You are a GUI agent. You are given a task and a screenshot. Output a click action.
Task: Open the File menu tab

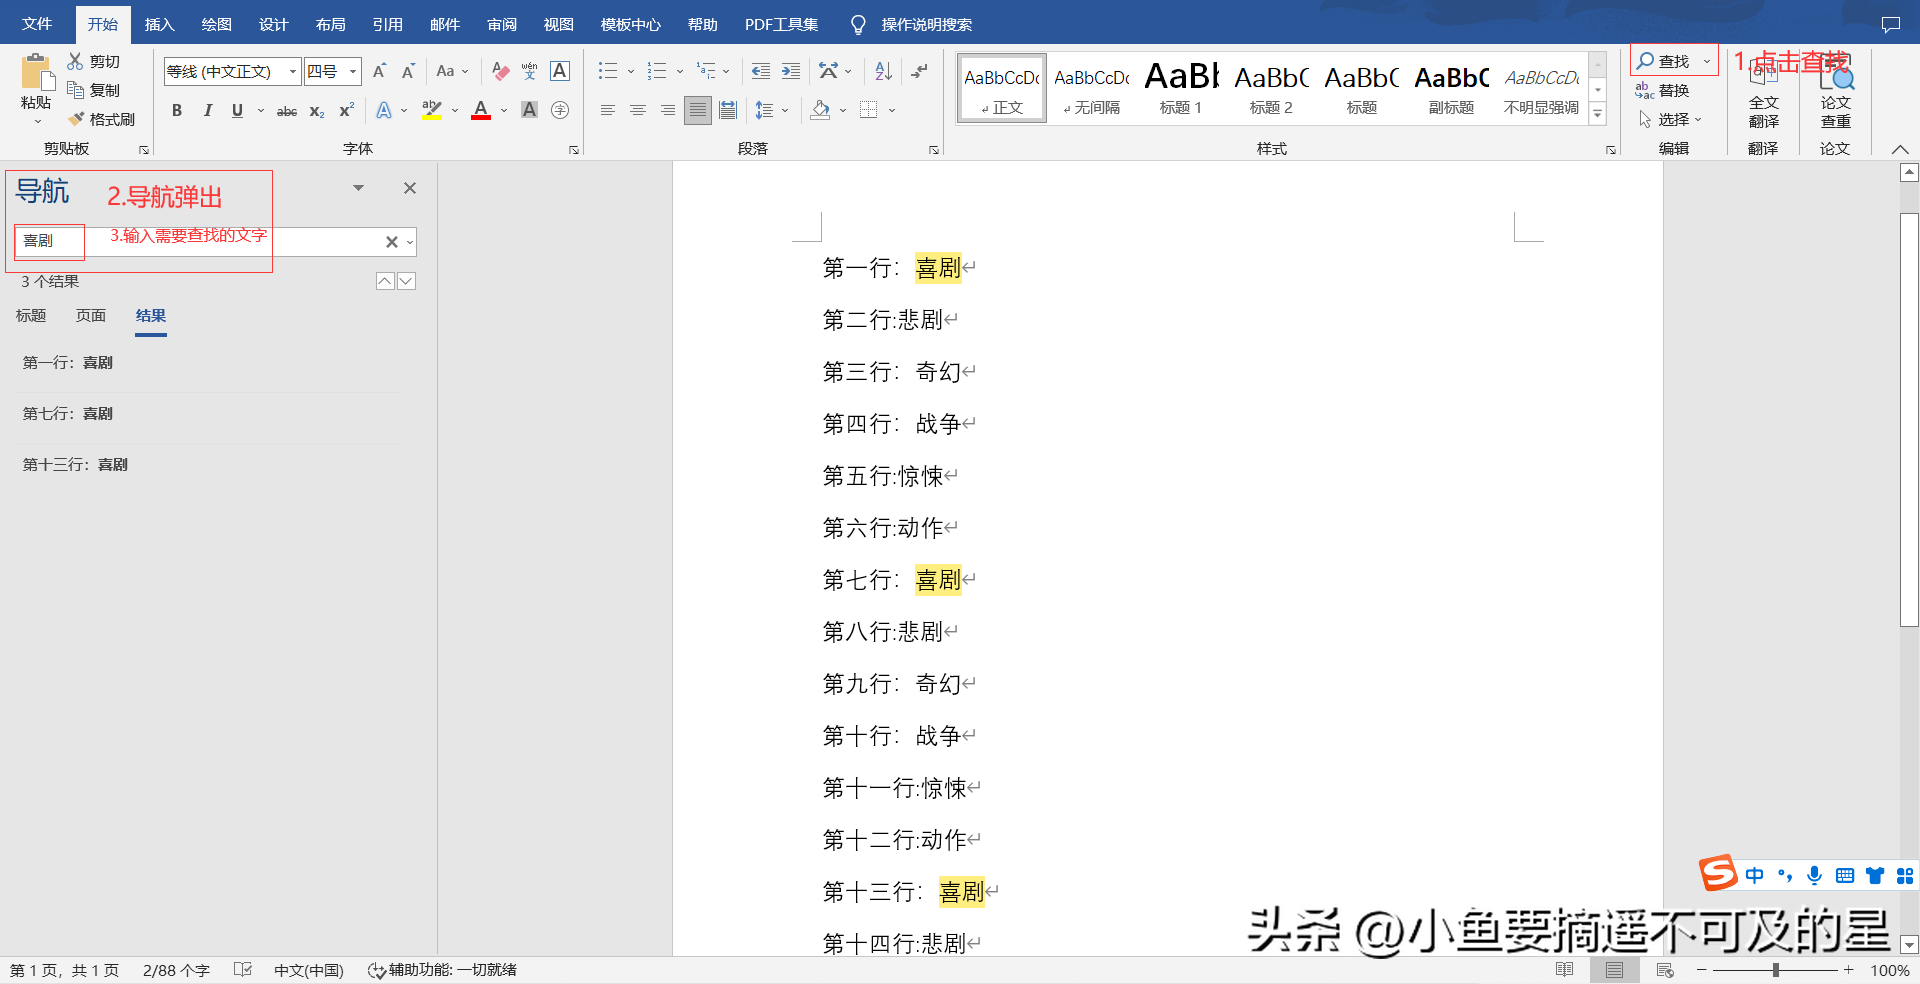tap(37, 24)
